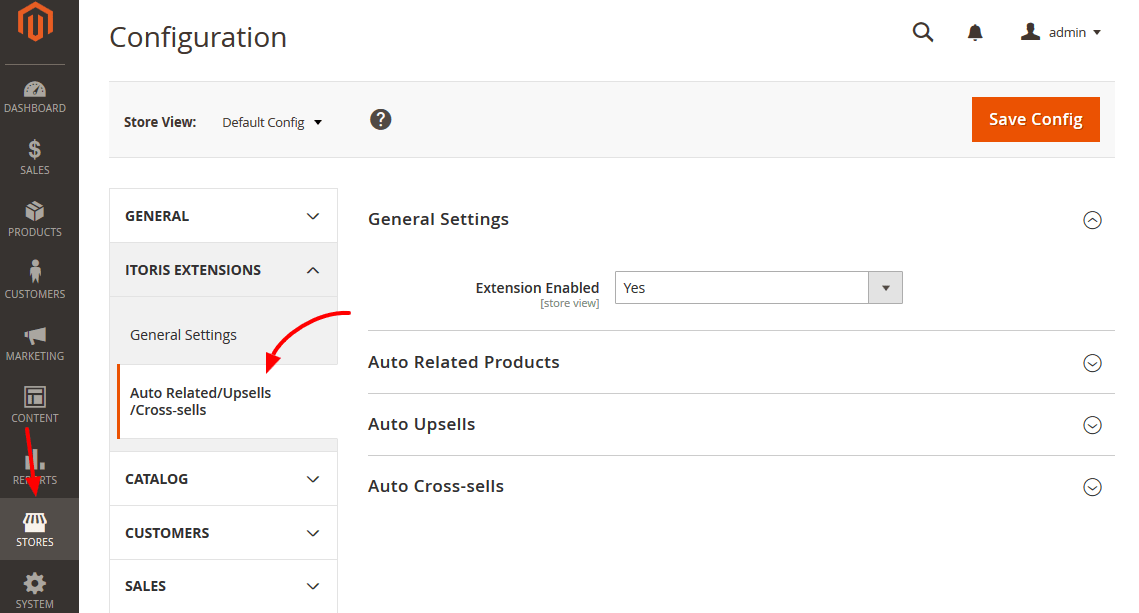Open the Reports sidebar icon
The width and height of the screenshot is (1139, 613).
point(35,465)
